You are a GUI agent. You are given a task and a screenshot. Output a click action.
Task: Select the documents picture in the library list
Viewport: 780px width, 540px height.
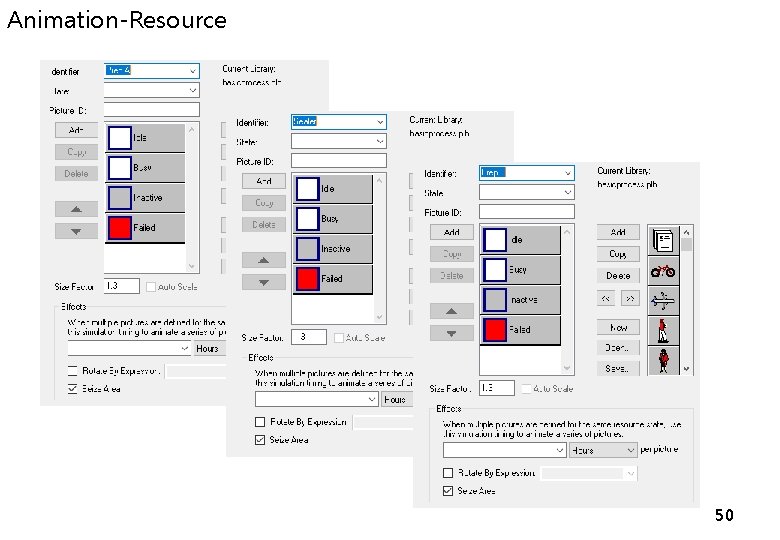pyautogui.click(x=663, y=241)
